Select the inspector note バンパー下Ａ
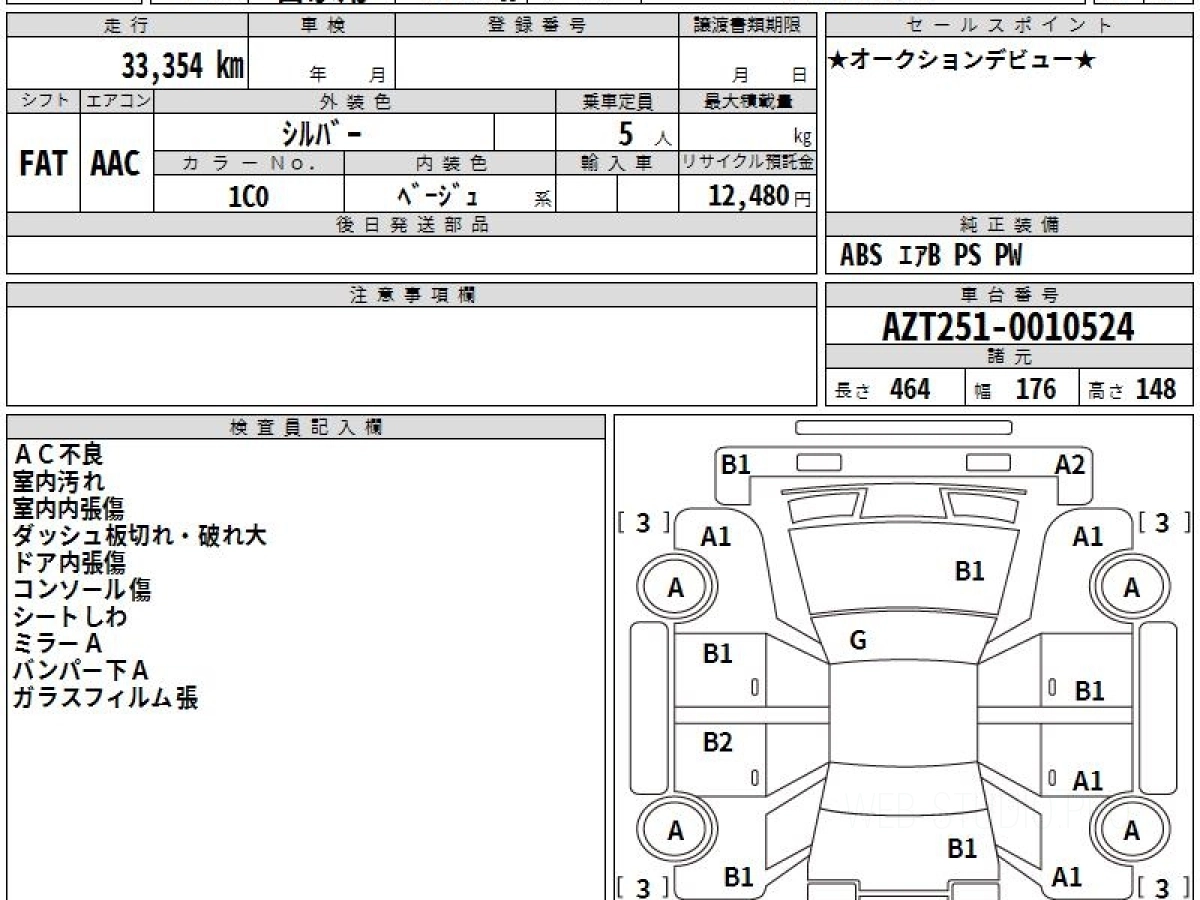The image size is (1200, 900). 81,671
